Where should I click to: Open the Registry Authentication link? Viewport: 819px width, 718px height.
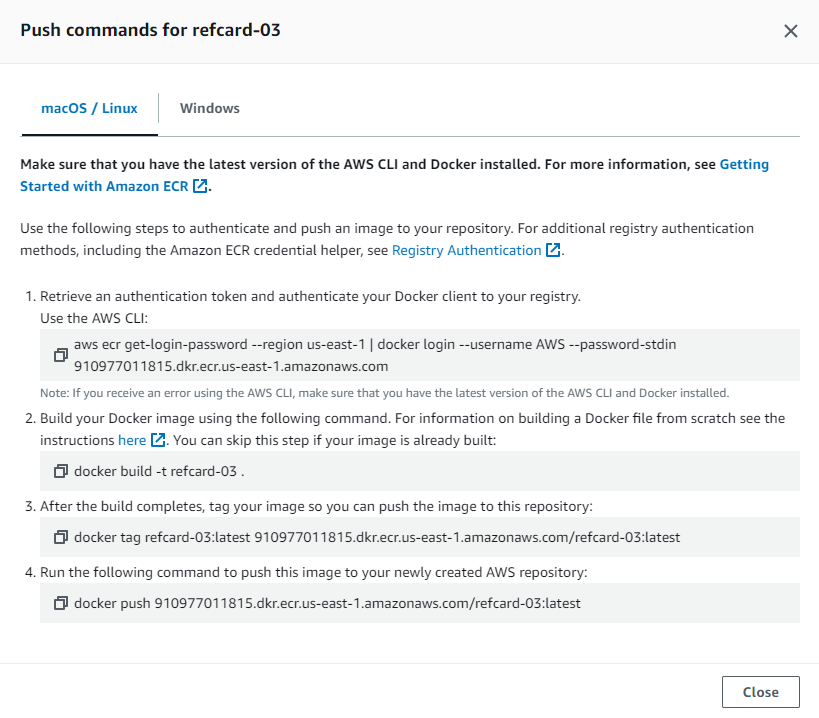[466, 250]
